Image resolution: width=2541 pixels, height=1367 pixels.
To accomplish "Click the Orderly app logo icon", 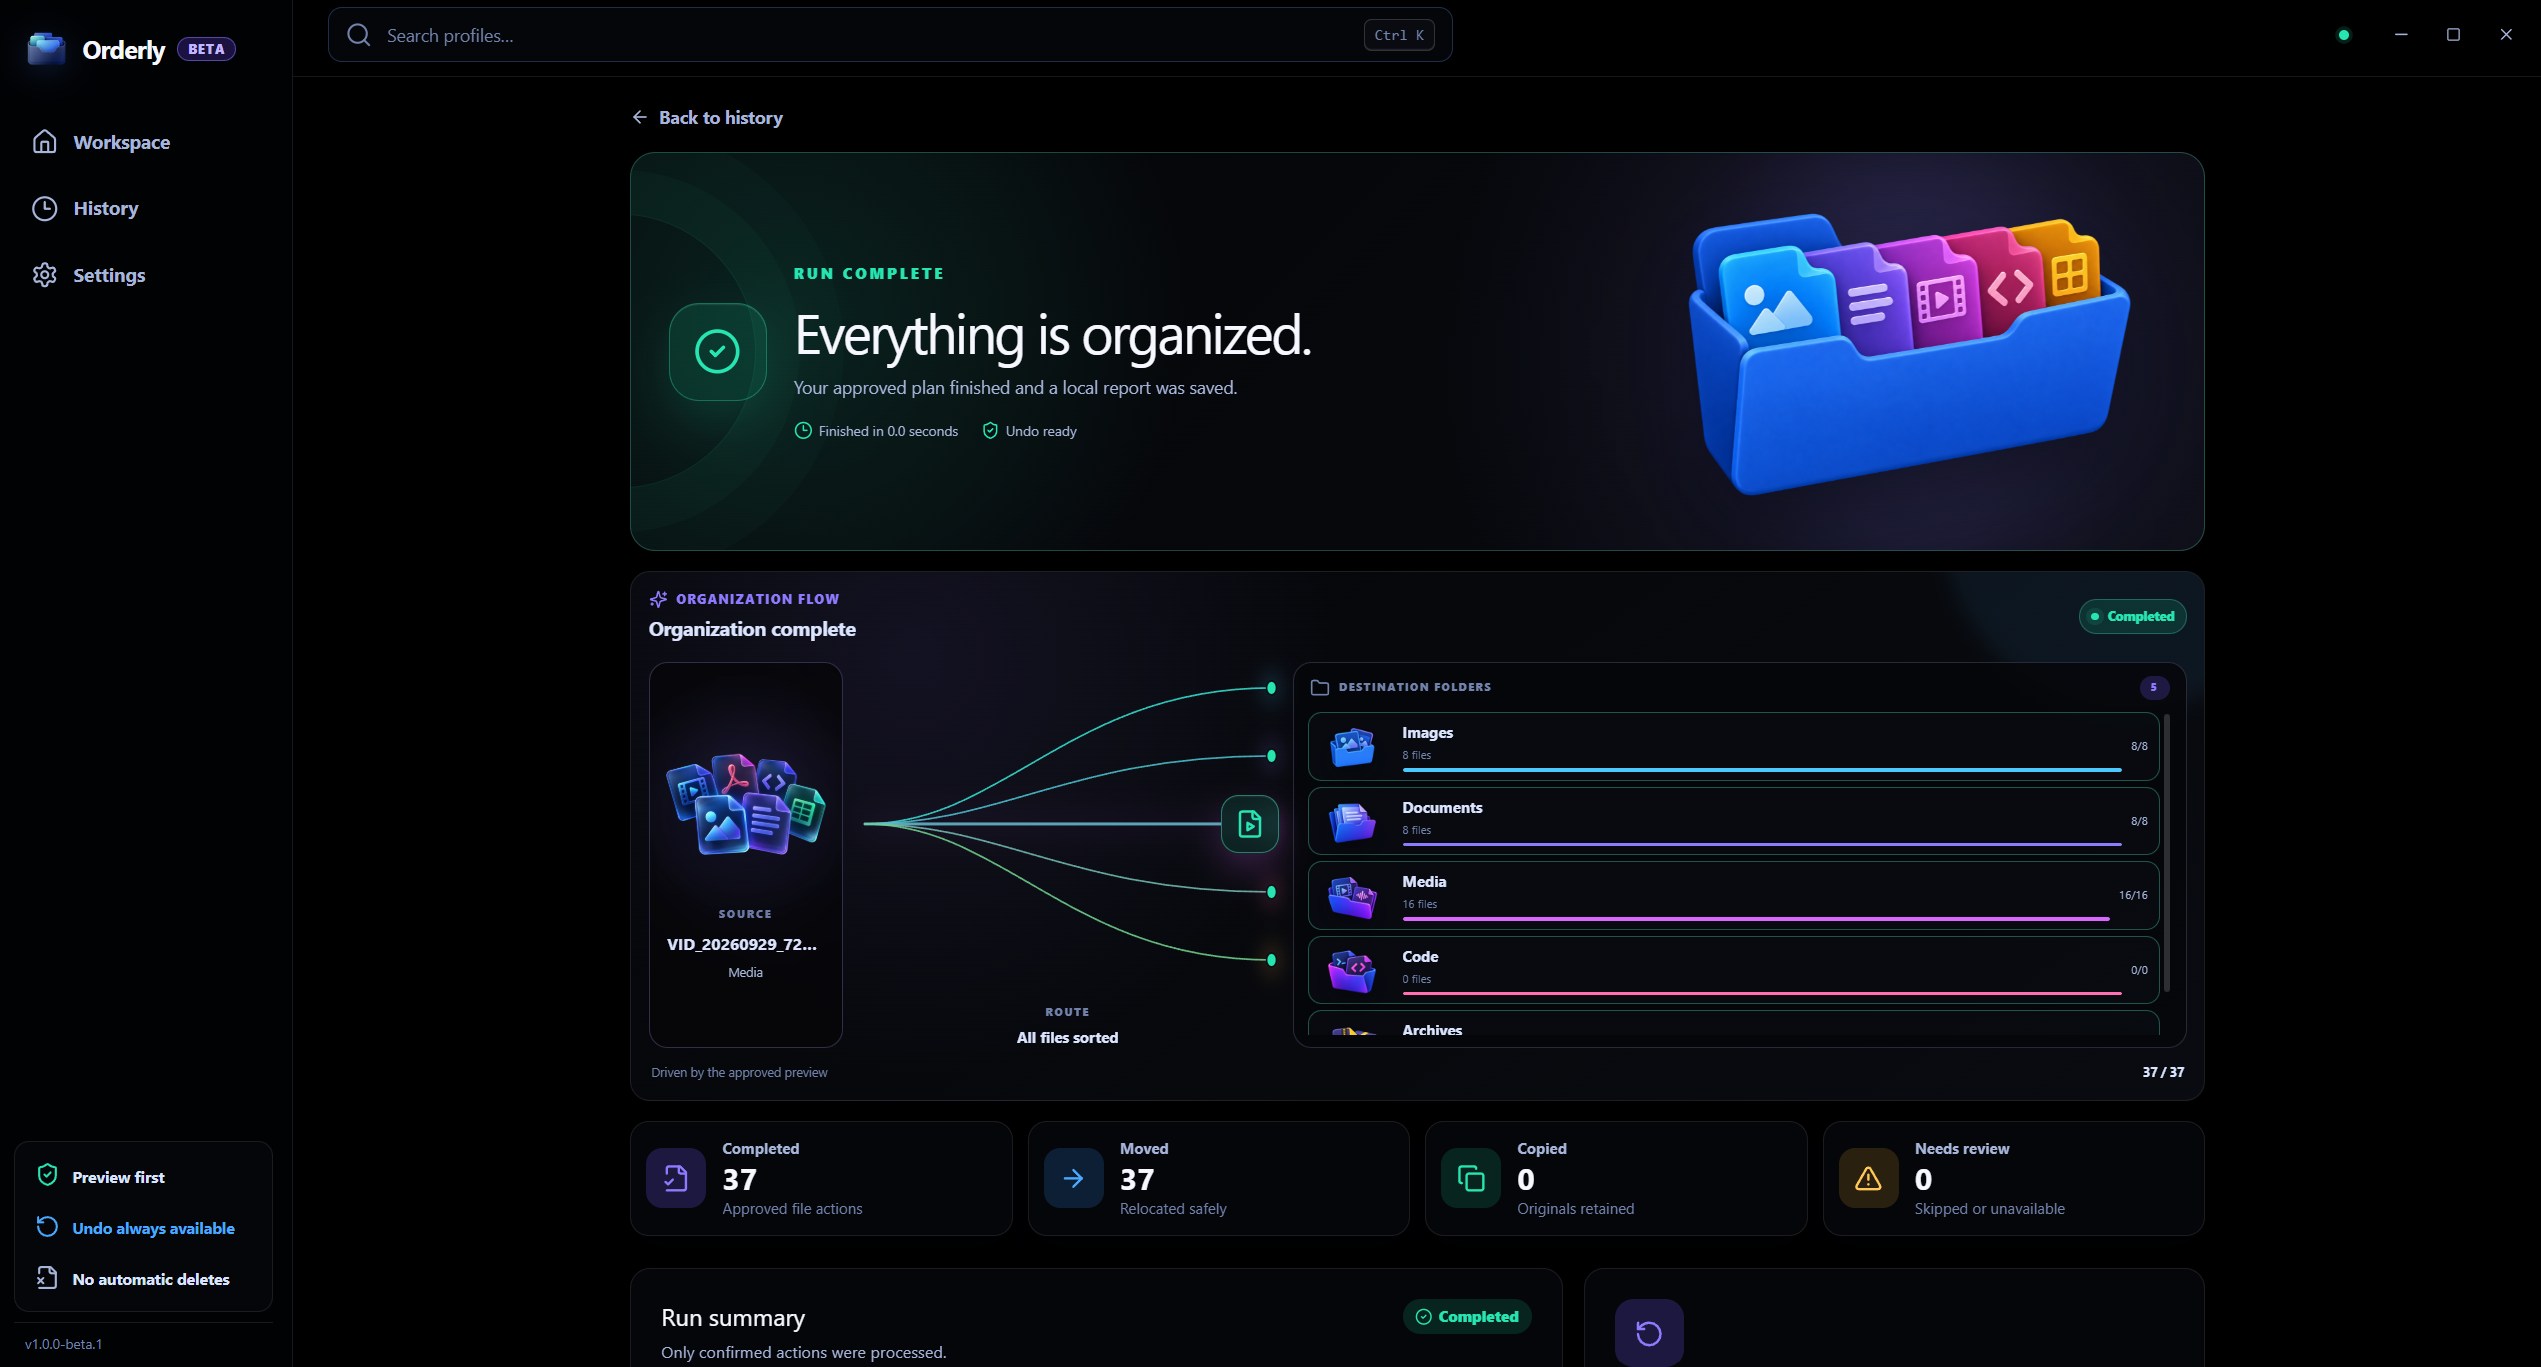I will tap(46, 49).
